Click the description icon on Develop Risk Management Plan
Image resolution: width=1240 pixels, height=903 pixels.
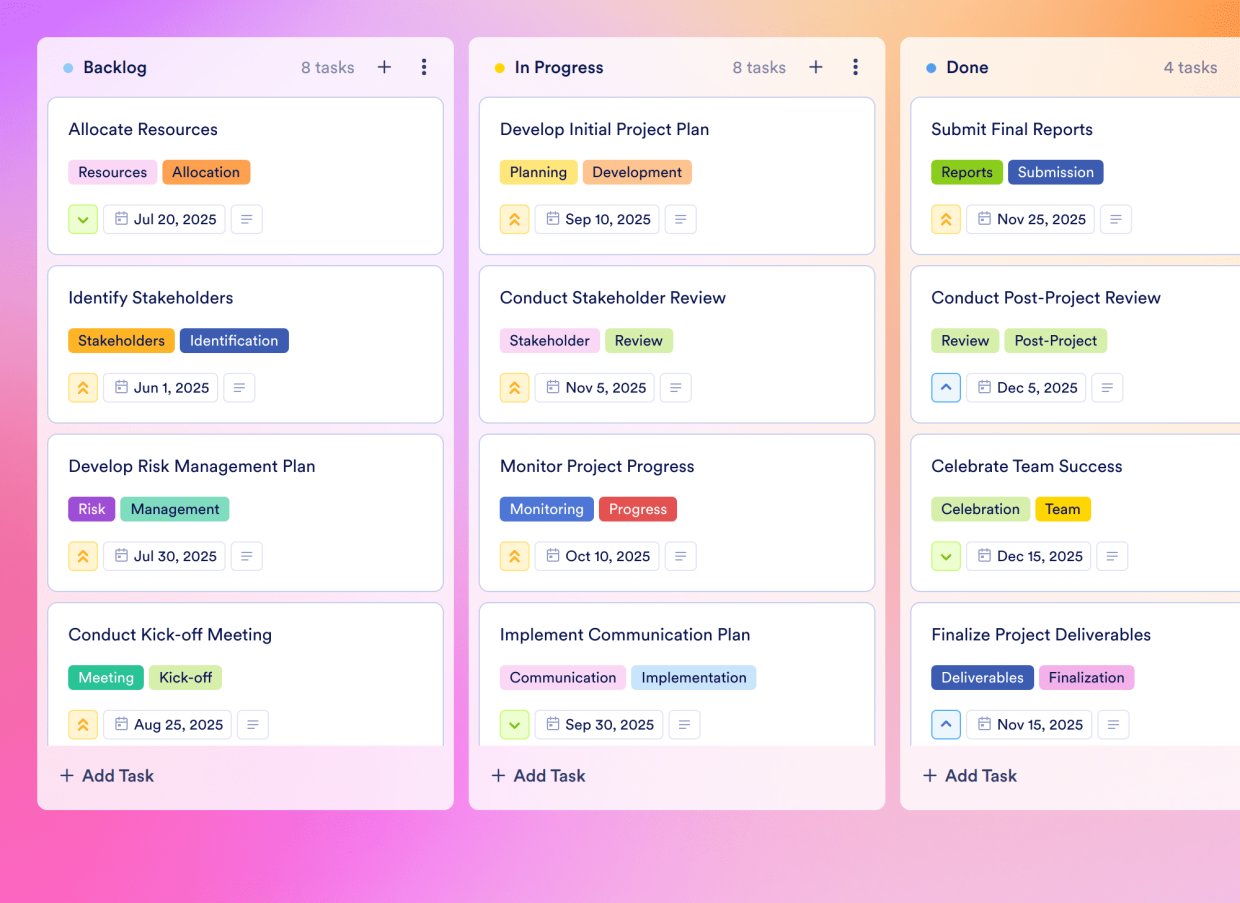coord(246,556)
